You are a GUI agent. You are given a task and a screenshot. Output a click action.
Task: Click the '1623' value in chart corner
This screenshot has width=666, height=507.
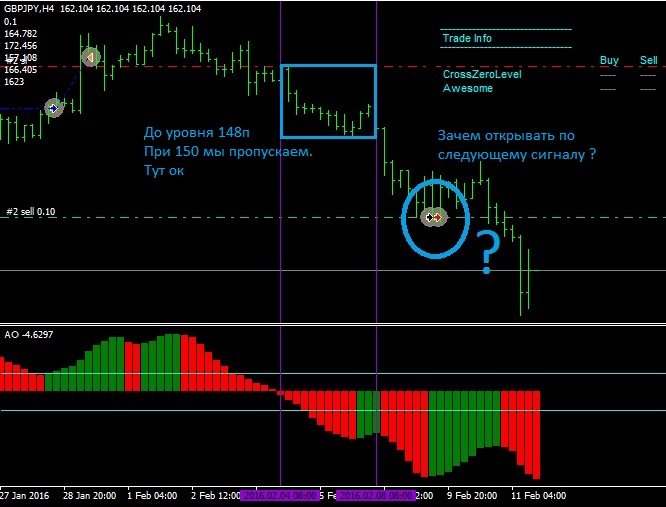(14, 81)
